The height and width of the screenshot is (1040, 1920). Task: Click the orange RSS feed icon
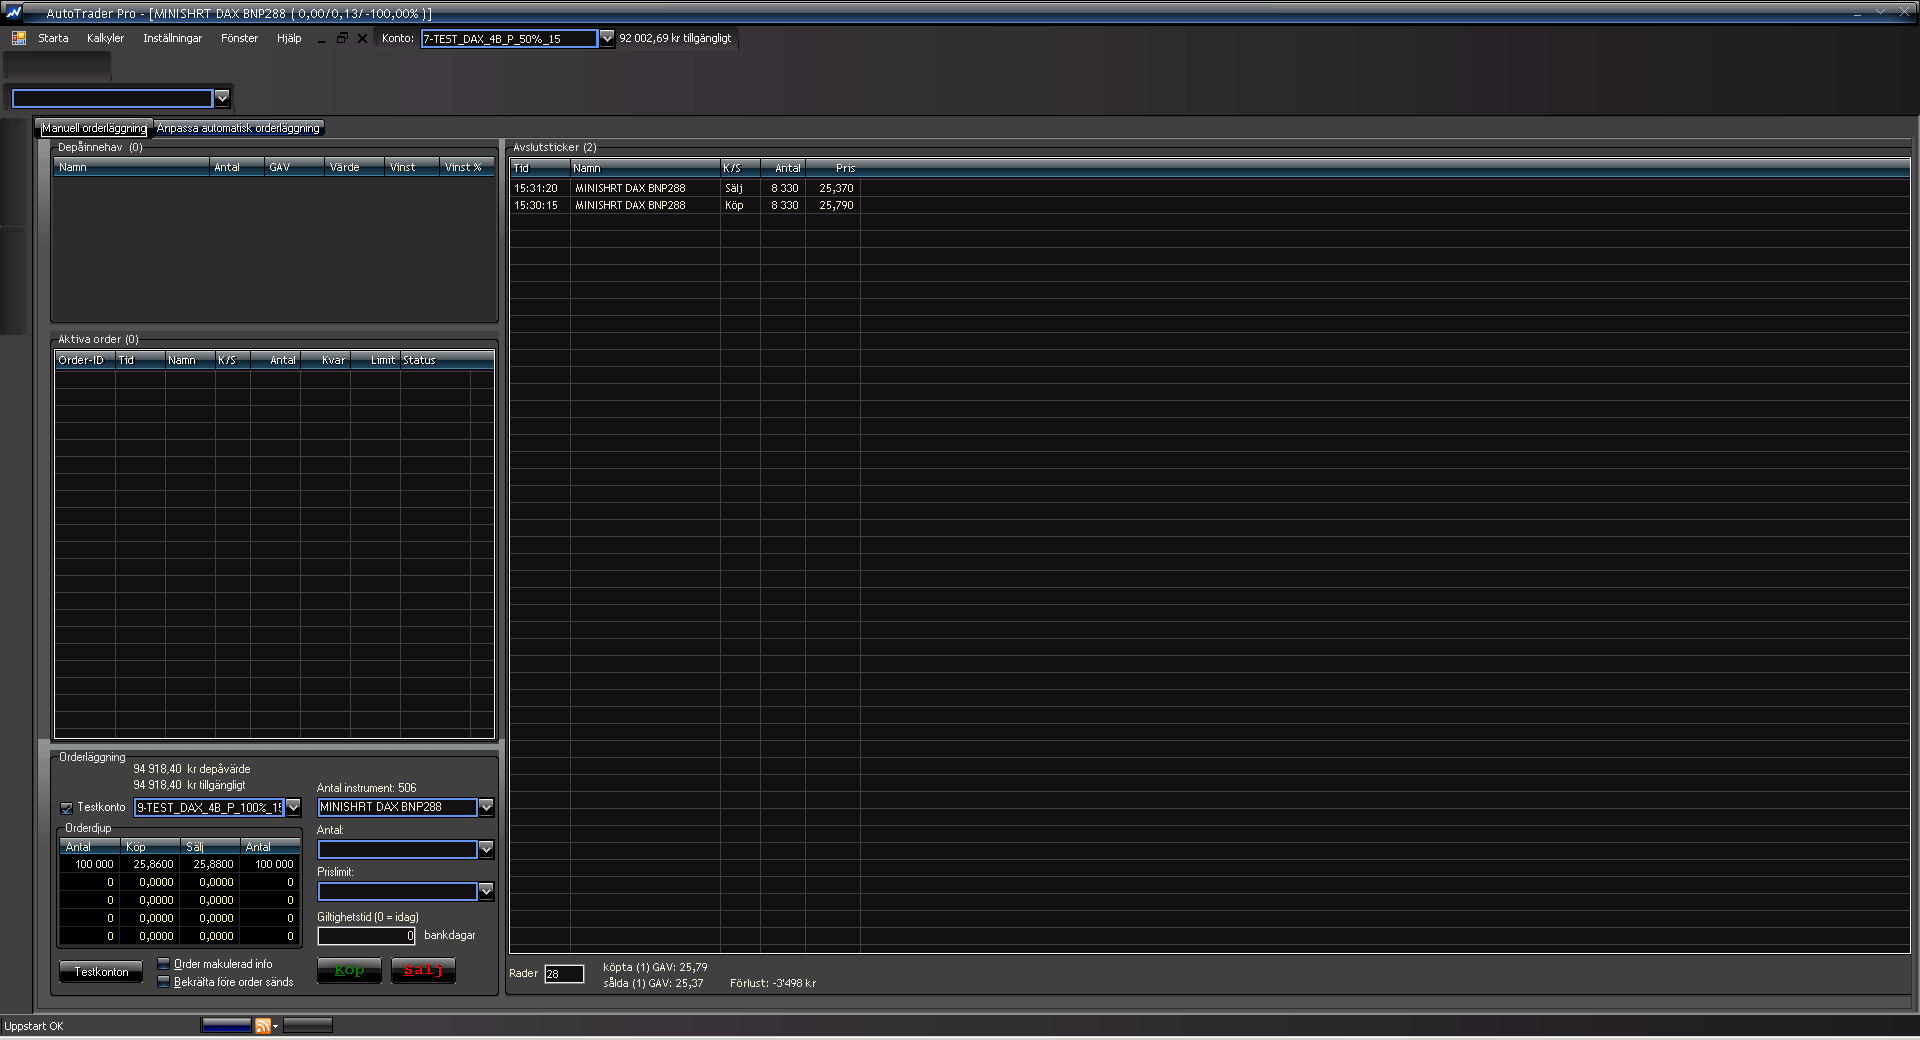[x=262, y=1025]
